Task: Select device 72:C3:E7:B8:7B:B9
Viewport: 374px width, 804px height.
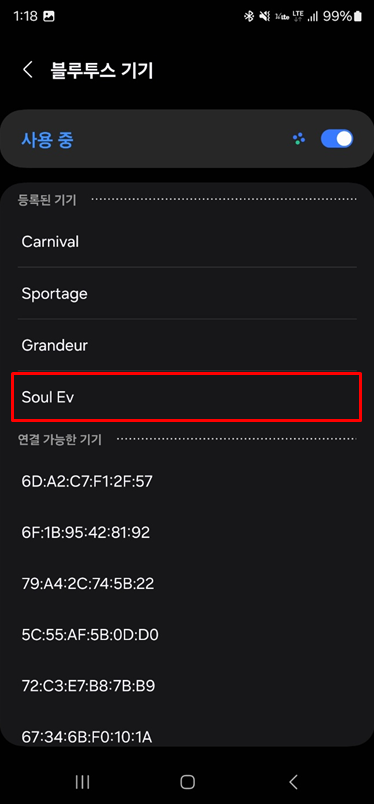Action: coord(187,686)
